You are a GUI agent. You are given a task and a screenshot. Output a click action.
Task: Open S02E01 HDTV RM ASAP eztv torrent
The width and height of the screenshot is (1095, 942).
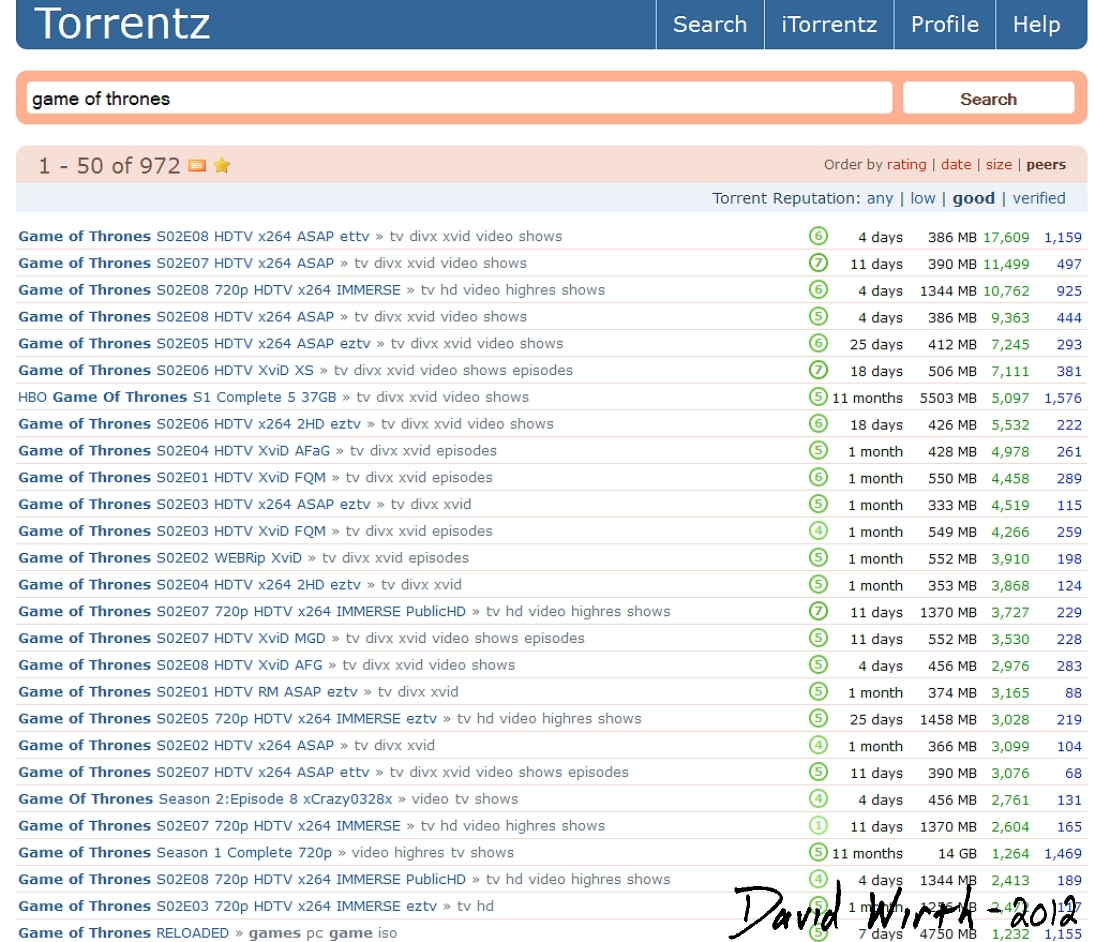click(188, 691)
